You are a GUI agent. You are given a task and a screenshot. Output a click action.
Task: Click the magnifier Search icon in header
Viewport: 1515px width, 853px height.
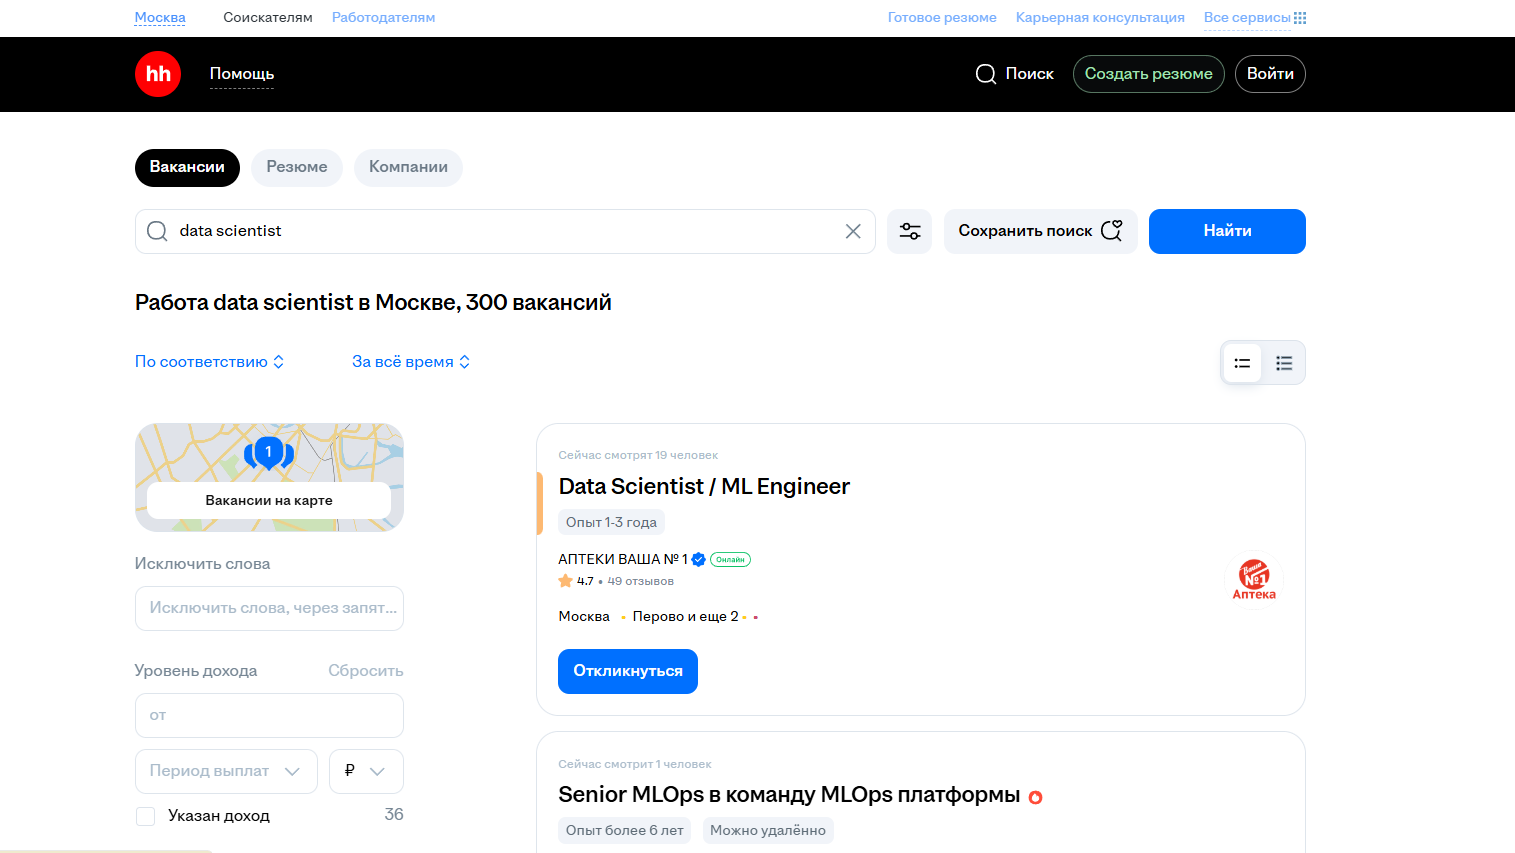(x=985, y=74)
